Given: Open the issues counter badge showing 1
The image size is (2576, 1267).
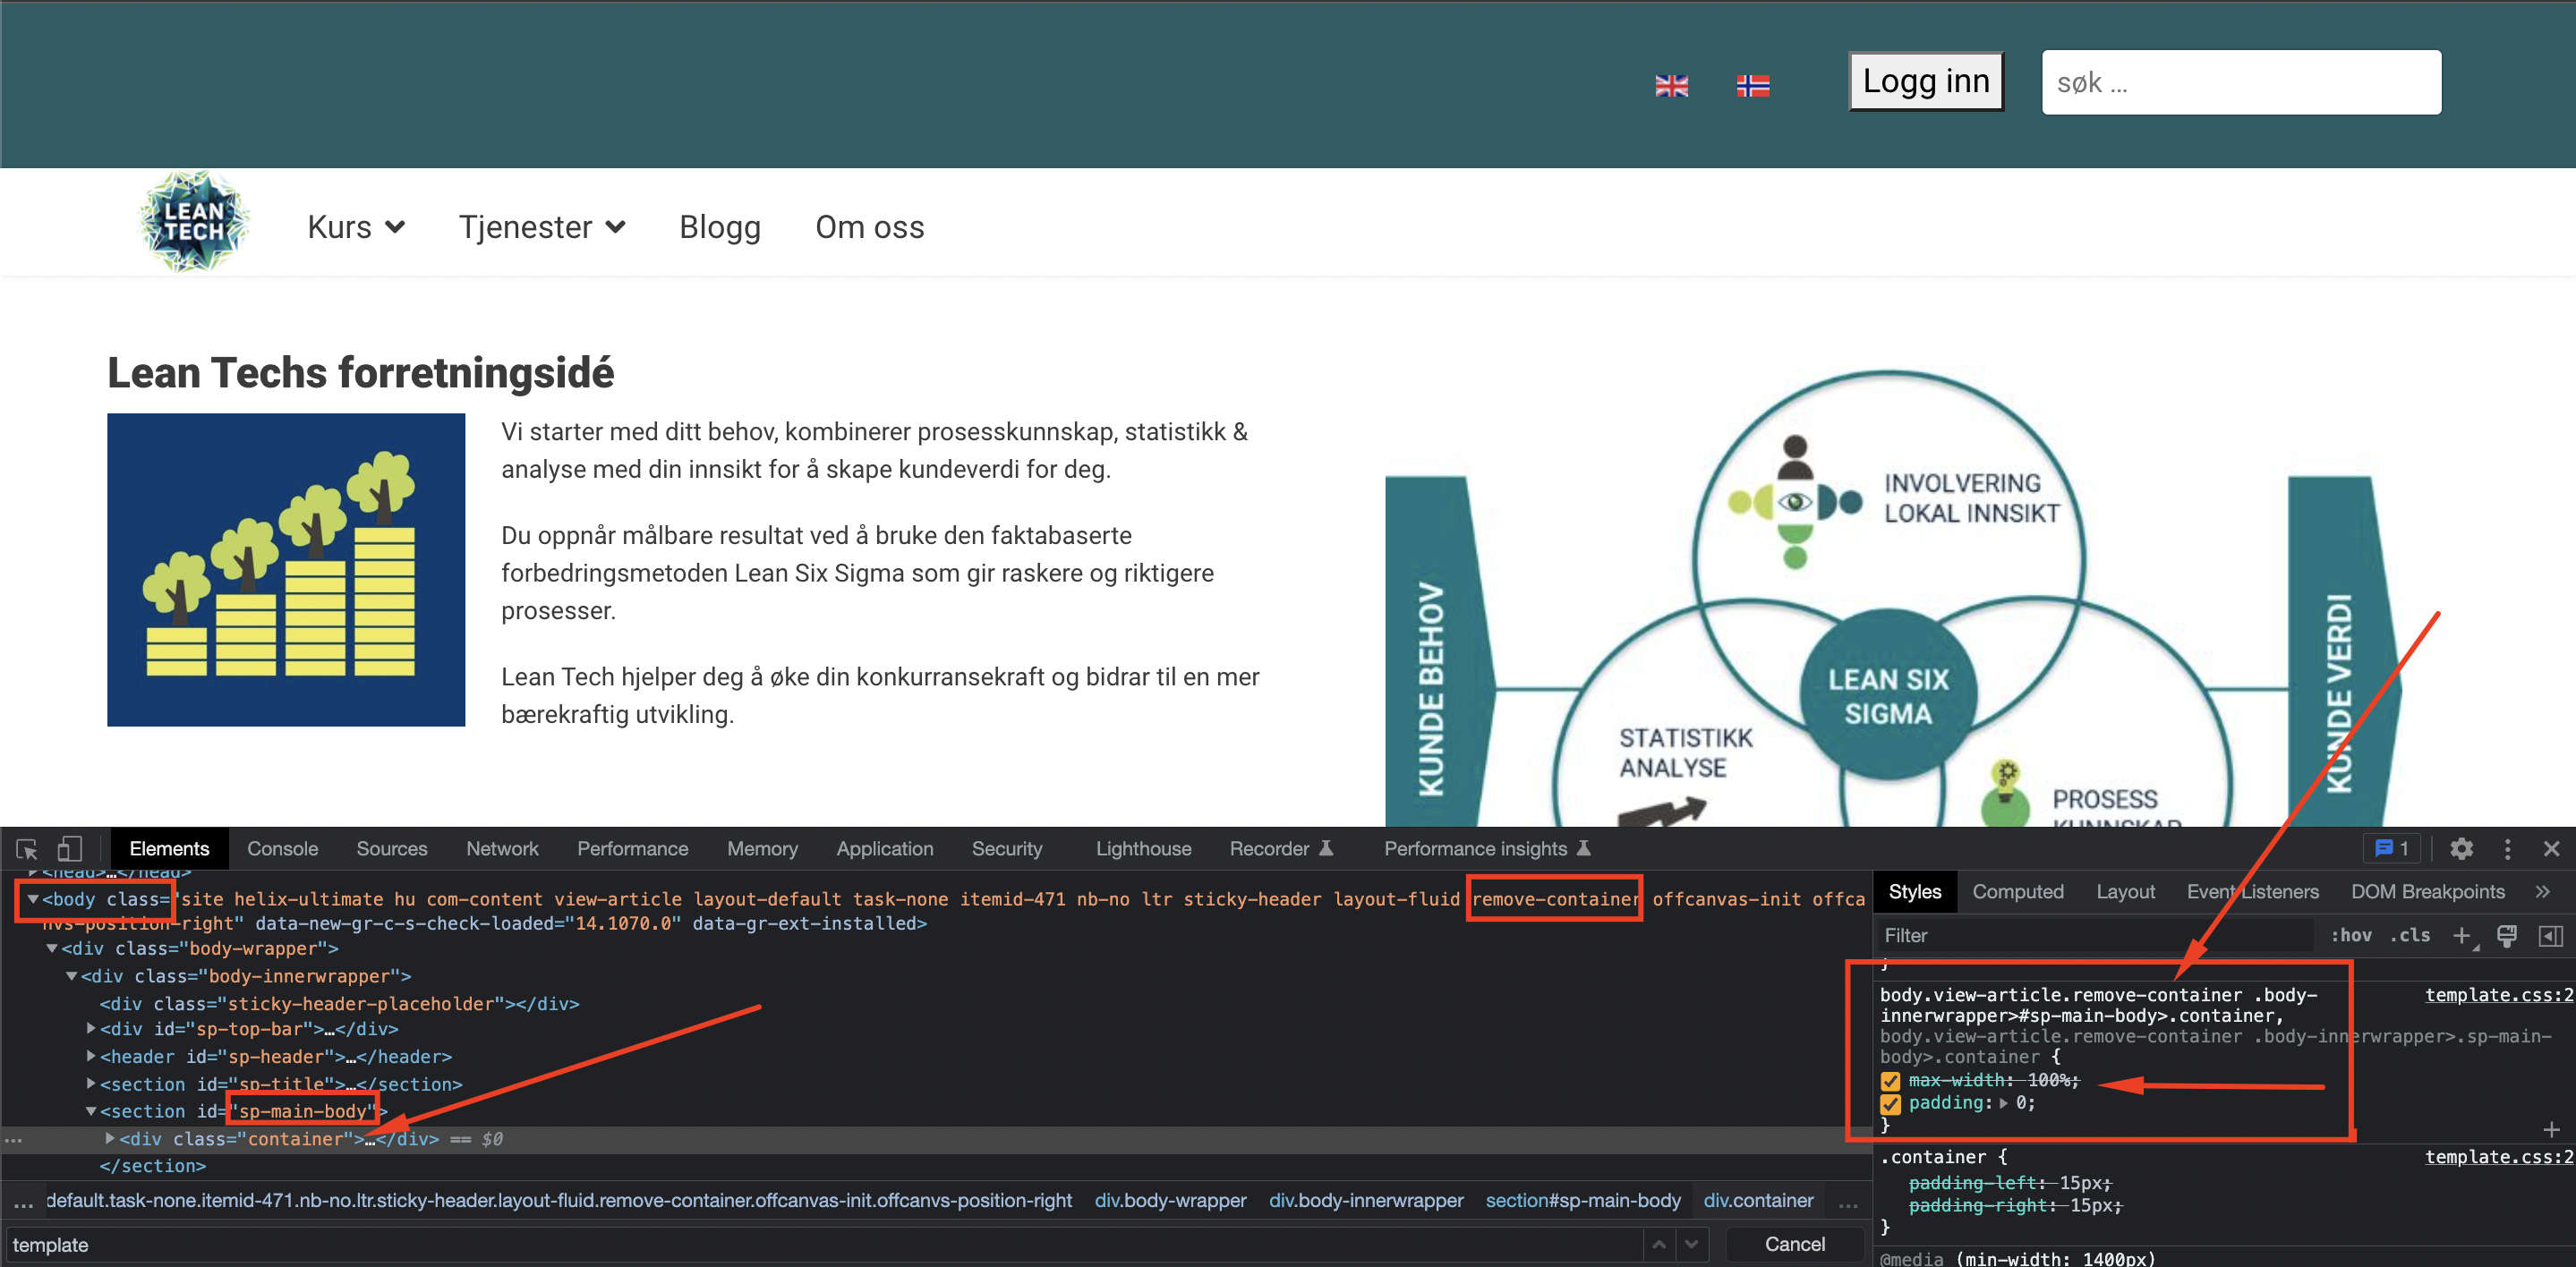Looking at the screenshot, I should coord(2391,849).
